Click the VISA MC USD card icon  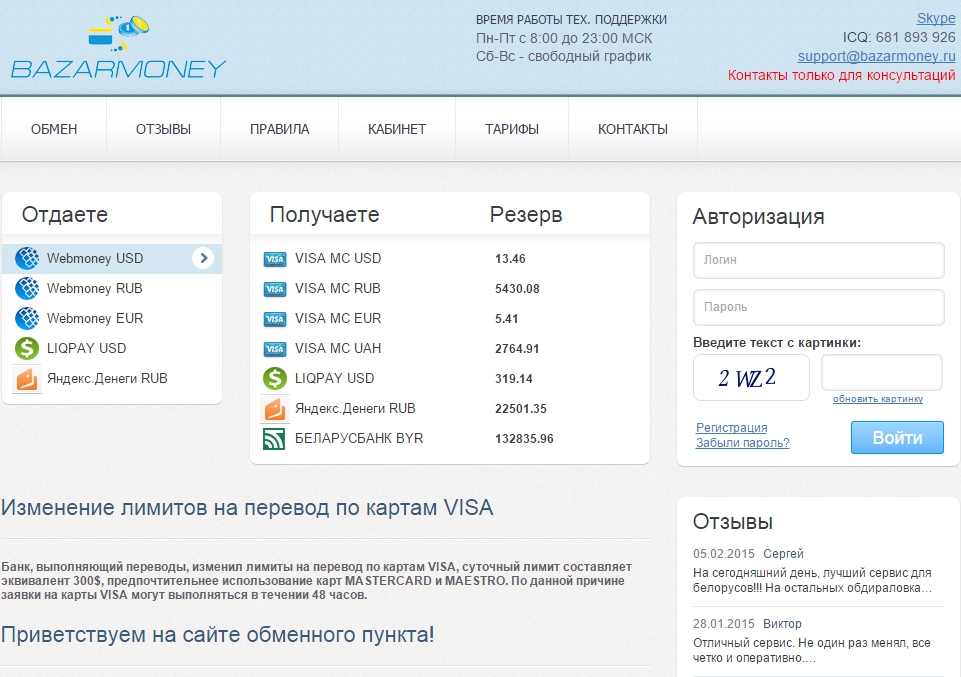coord(275,259)
